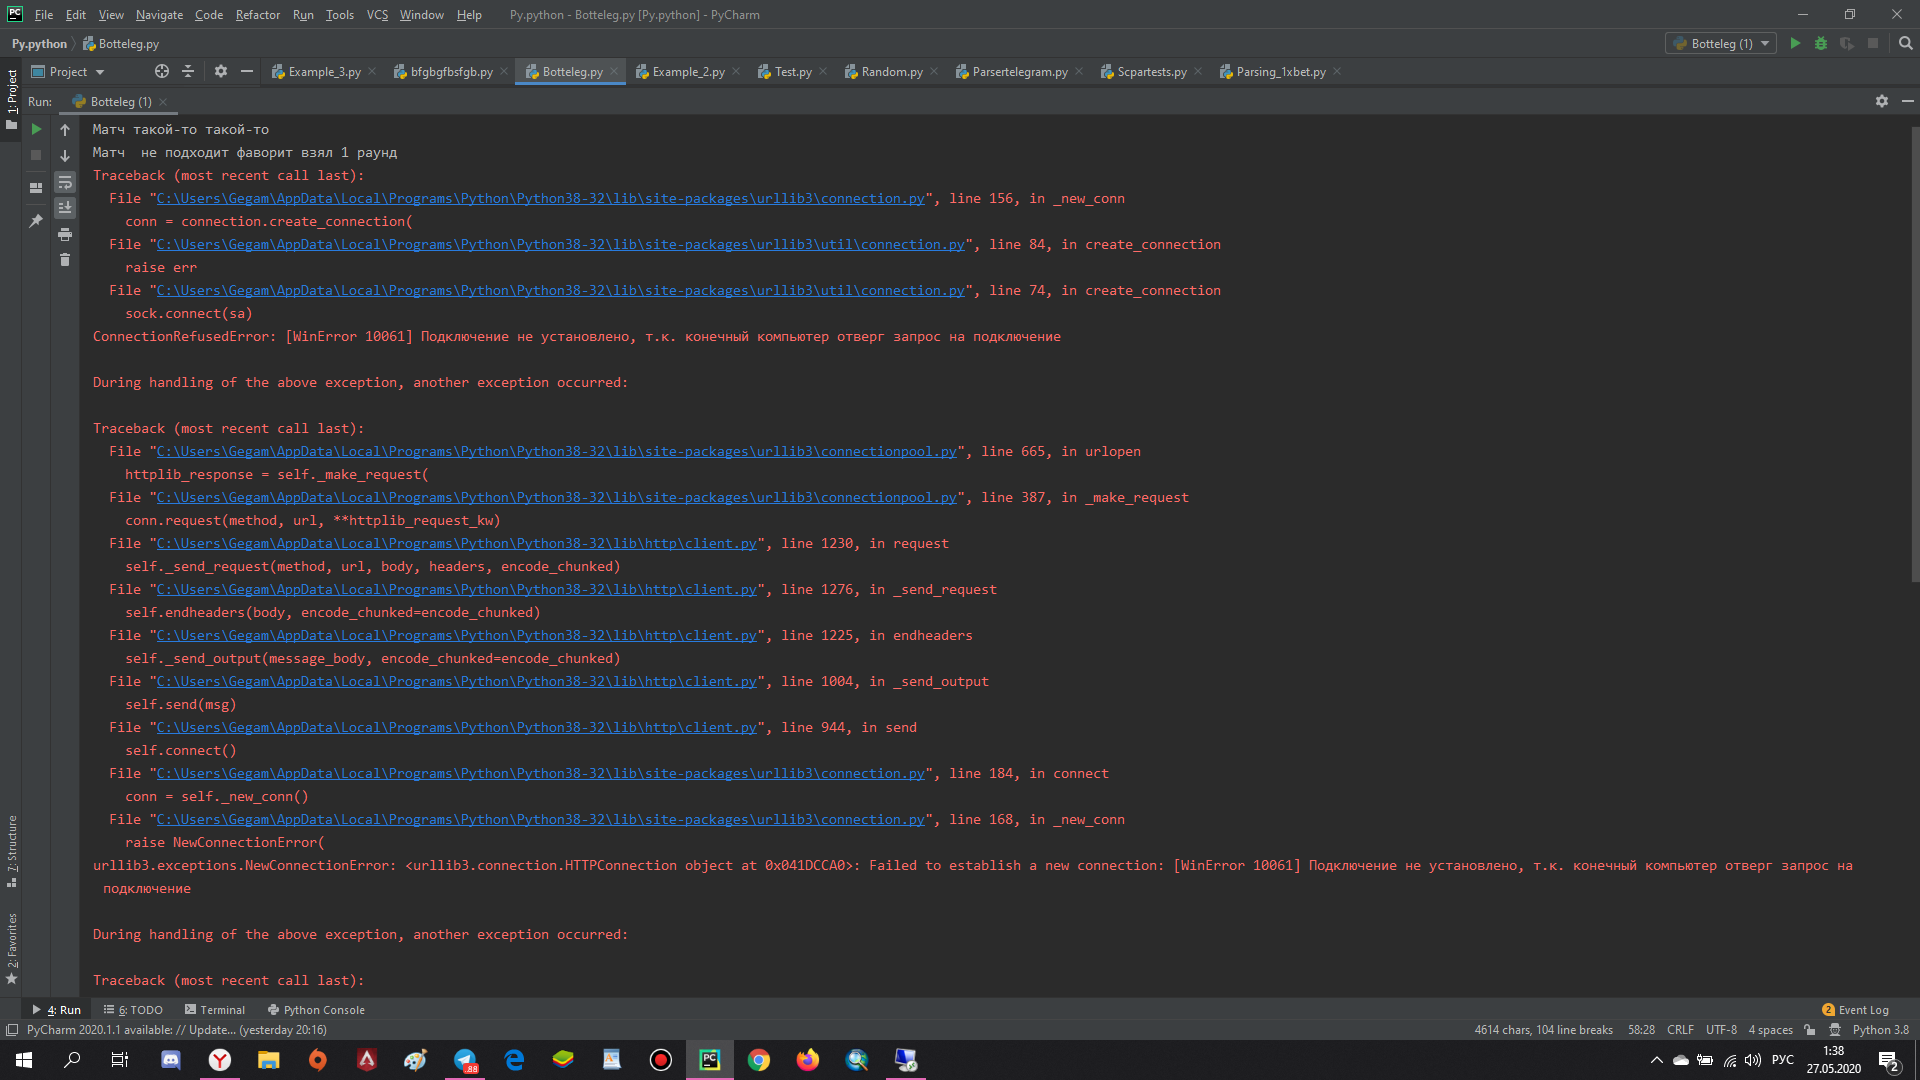Open the 4 spaces indent settings
The width and height of the screenshot is (1920, 1080).
click(x=1770, y=1030)
